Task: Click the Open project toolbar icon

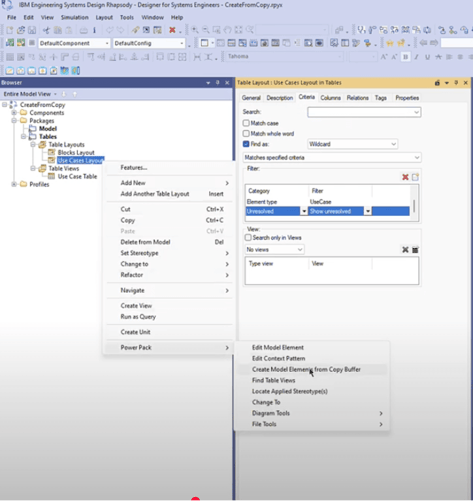Action: [x=21, y=30]
